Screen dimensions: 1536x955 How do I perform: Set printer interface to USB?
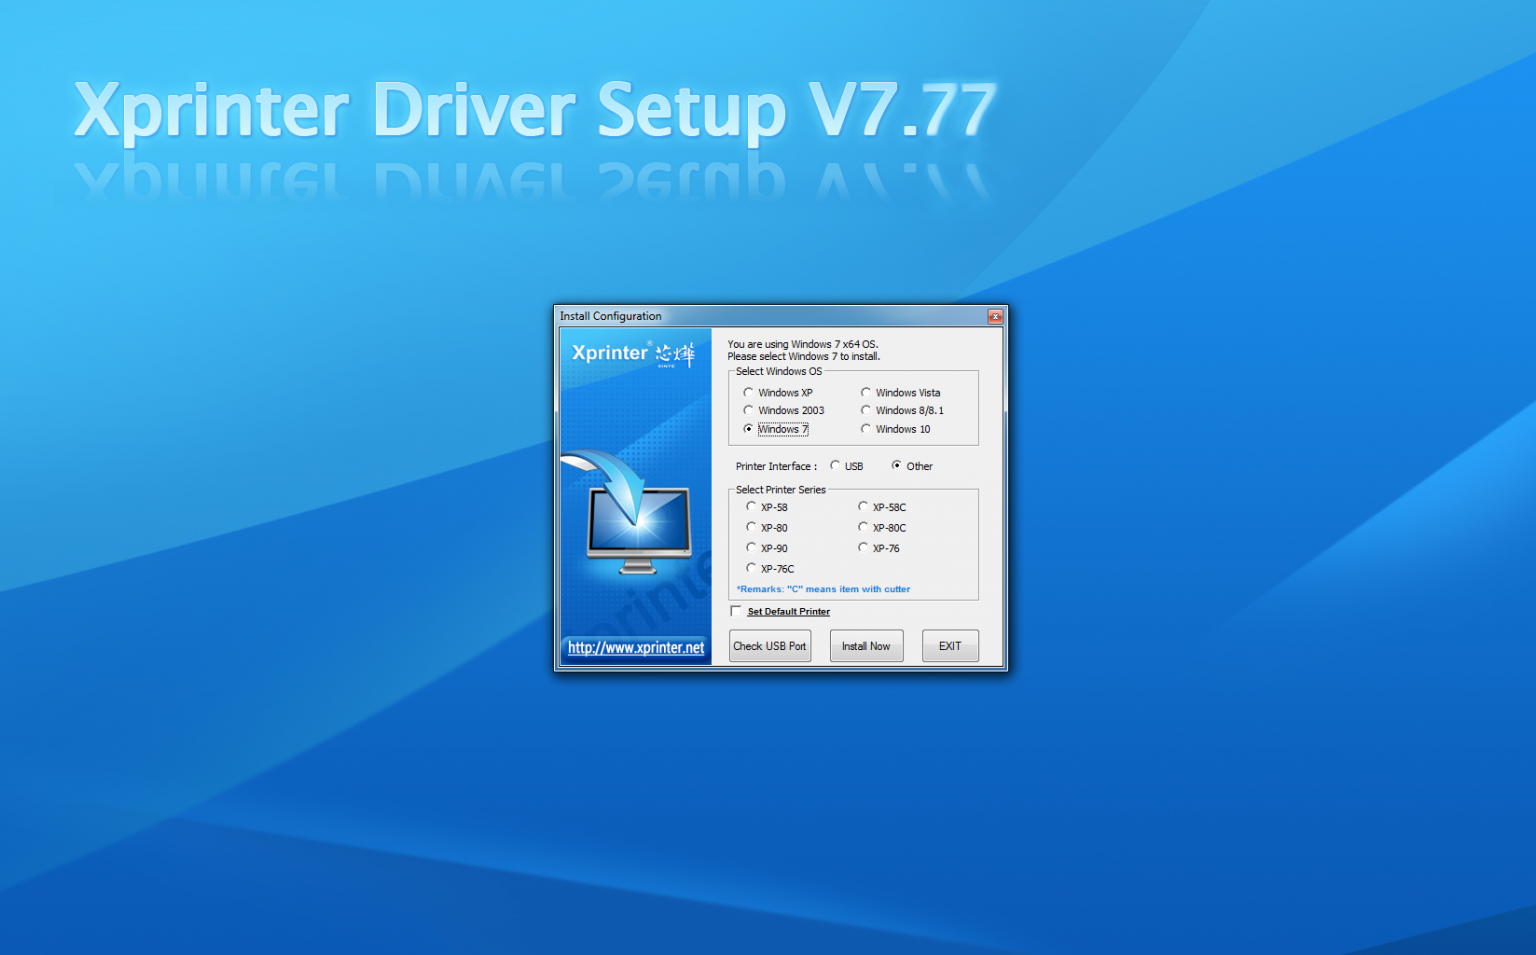click(x=835, y=466)
